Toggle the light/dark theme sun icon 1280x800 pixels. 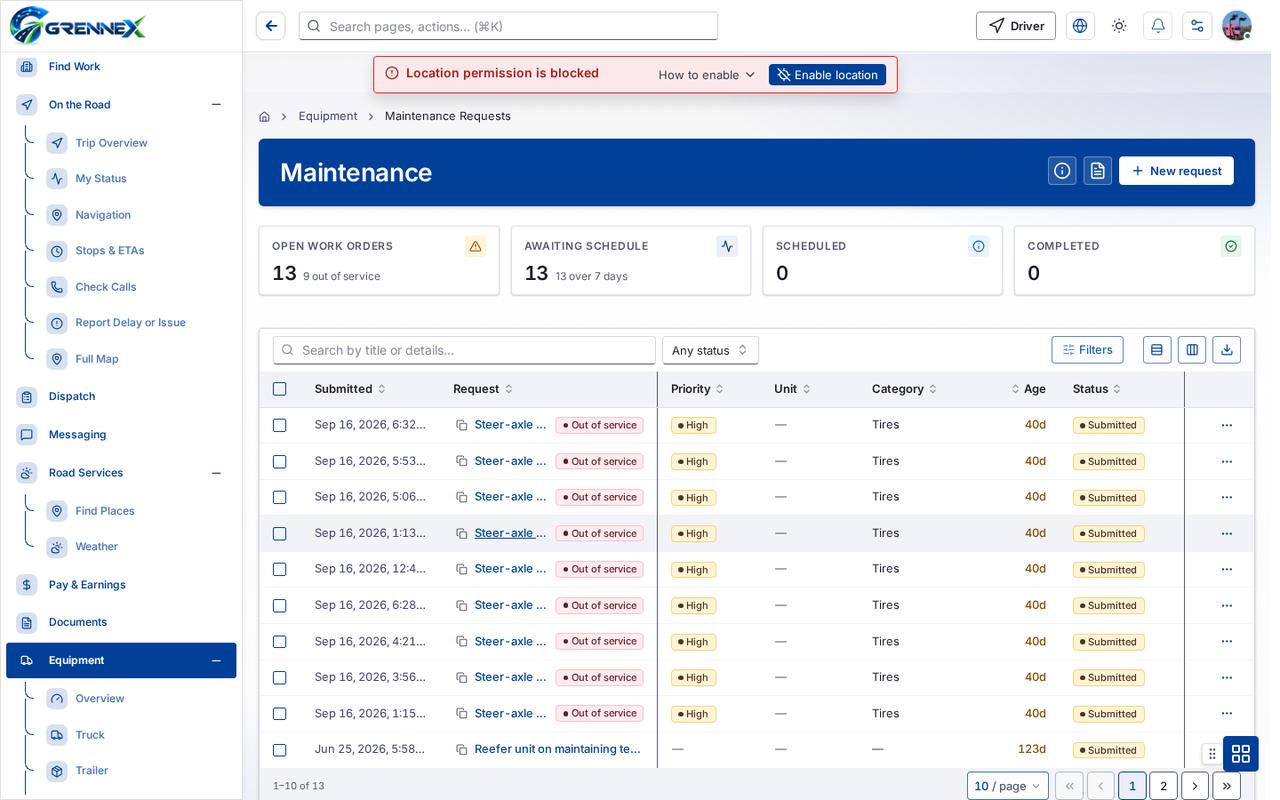click(x=1119, y=26)
